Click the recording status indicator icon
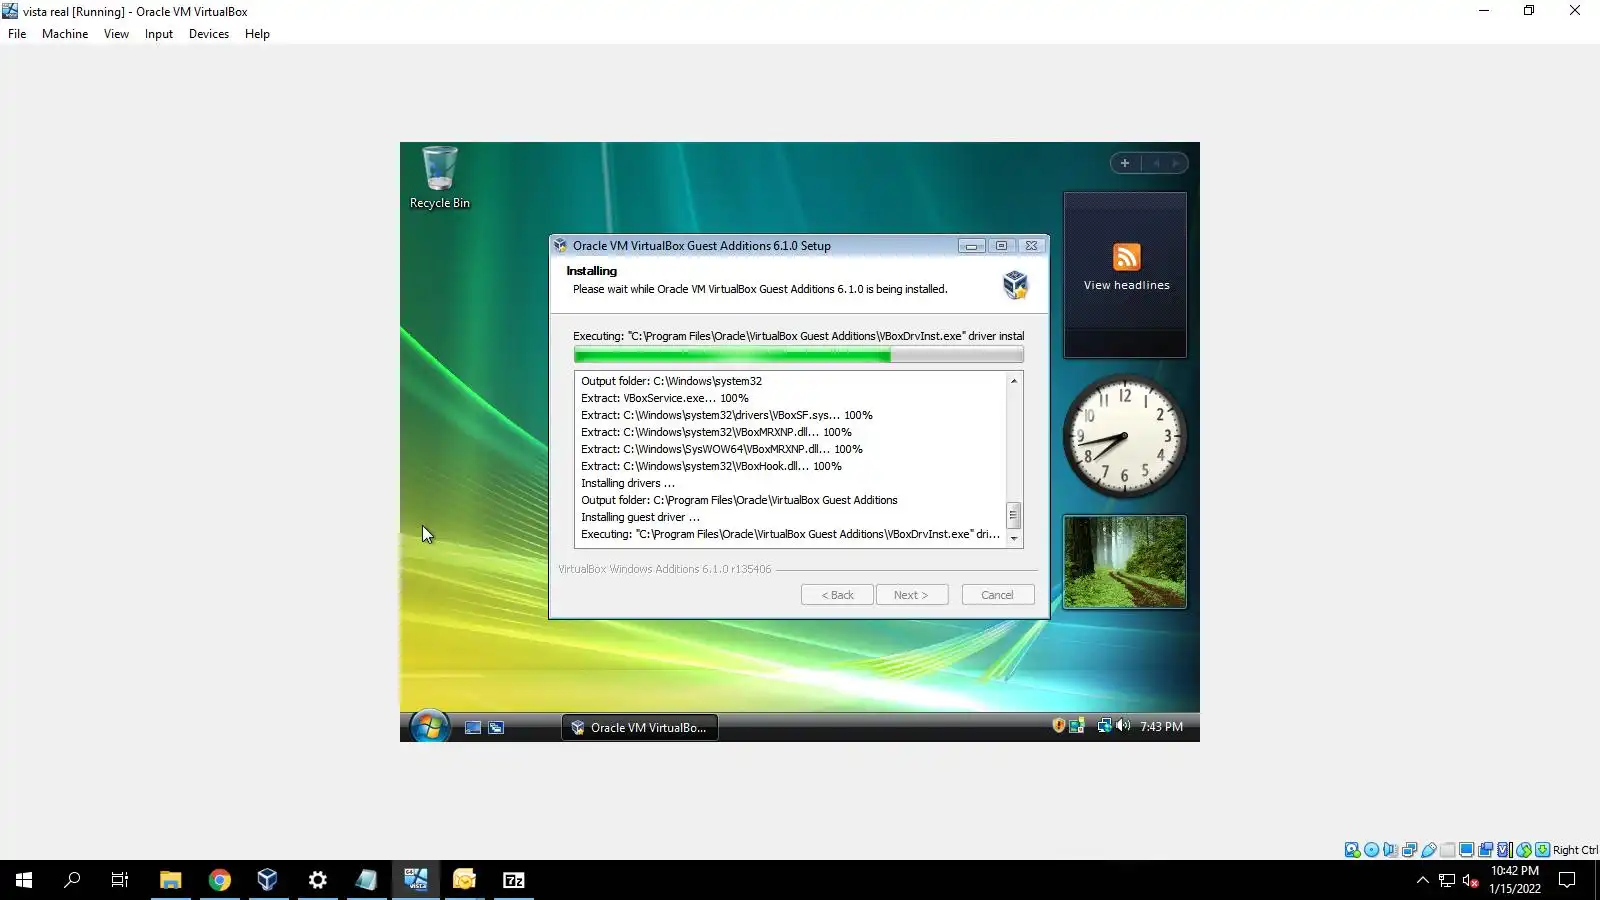Screen dimensions: 1600x900 (1485, 850)
